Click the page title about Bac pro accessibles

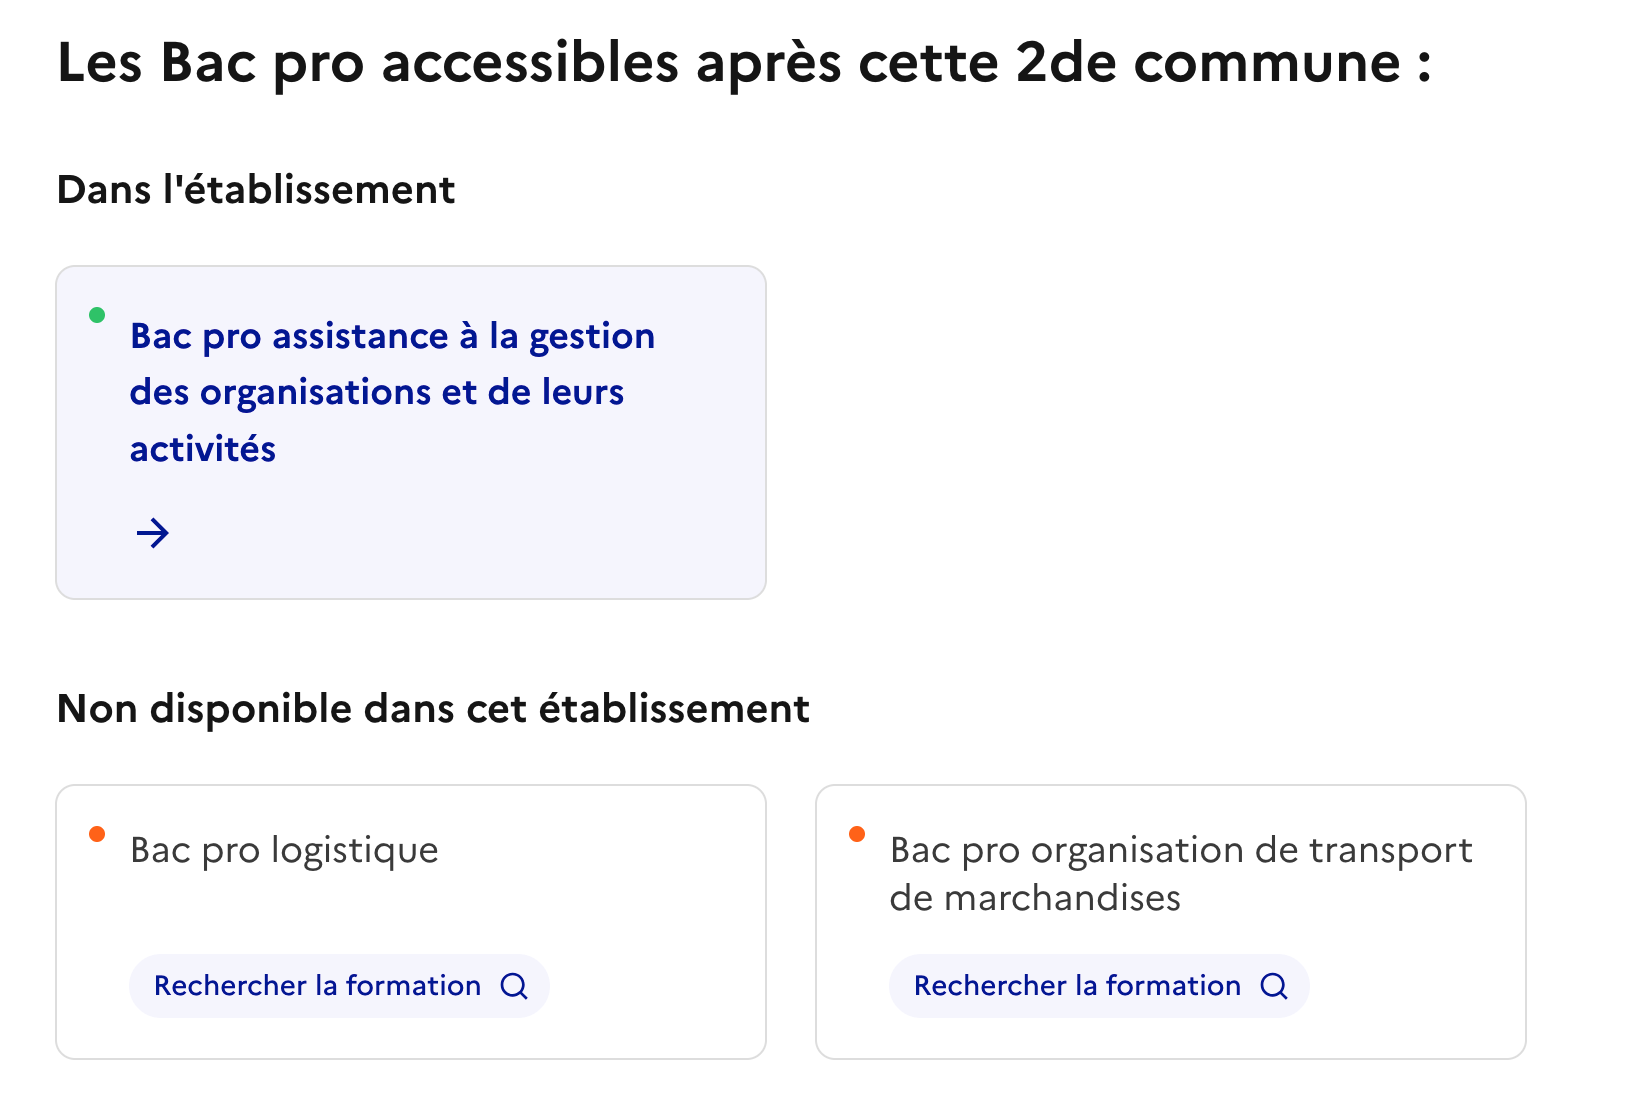(744, 63)
